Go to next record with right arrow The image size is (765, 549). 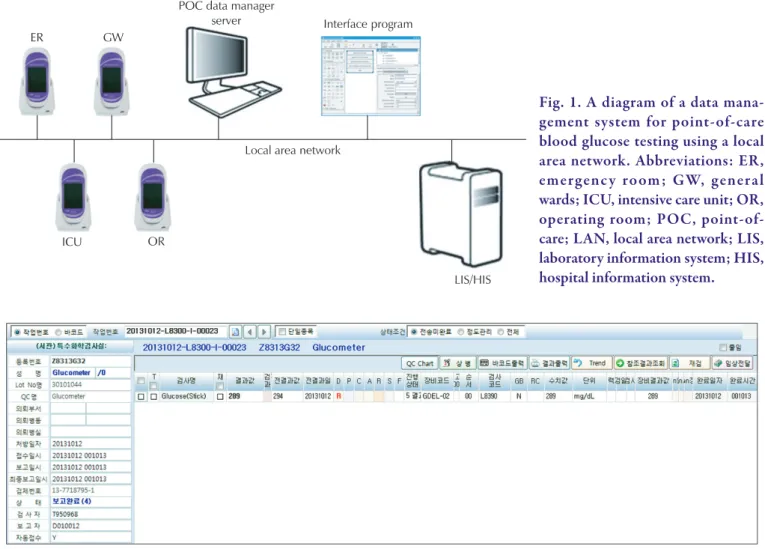point(264,332)
